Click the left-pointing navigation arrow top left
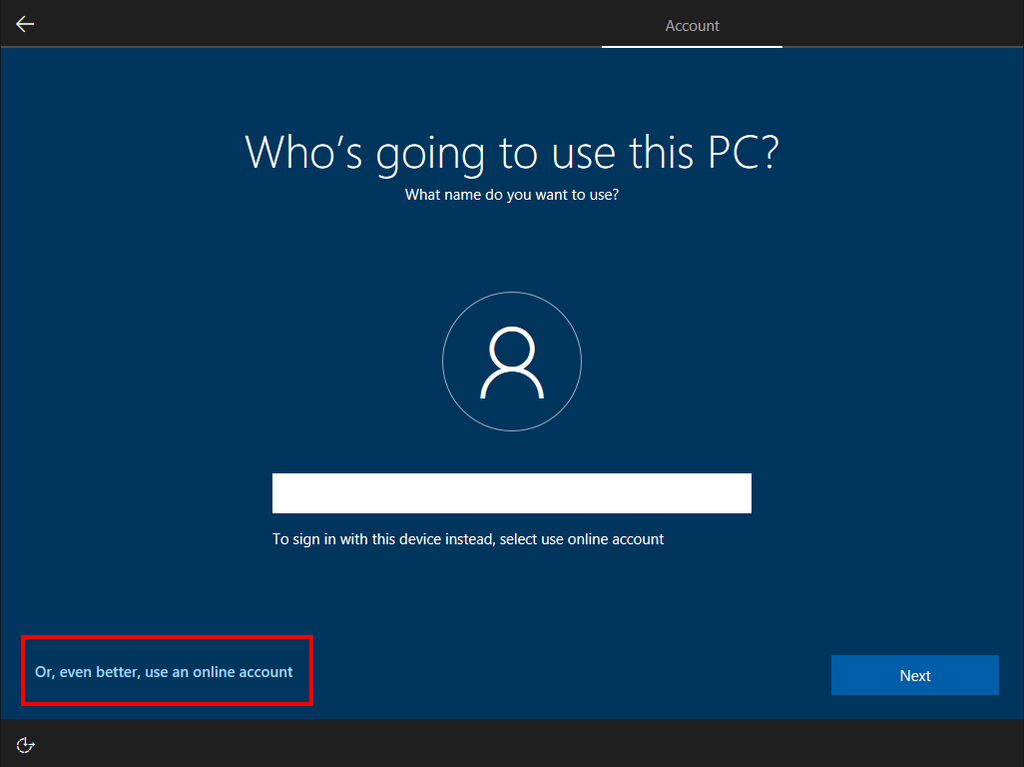The width and height of the screenshot is (1024, 767). click(x=24, y=23)
